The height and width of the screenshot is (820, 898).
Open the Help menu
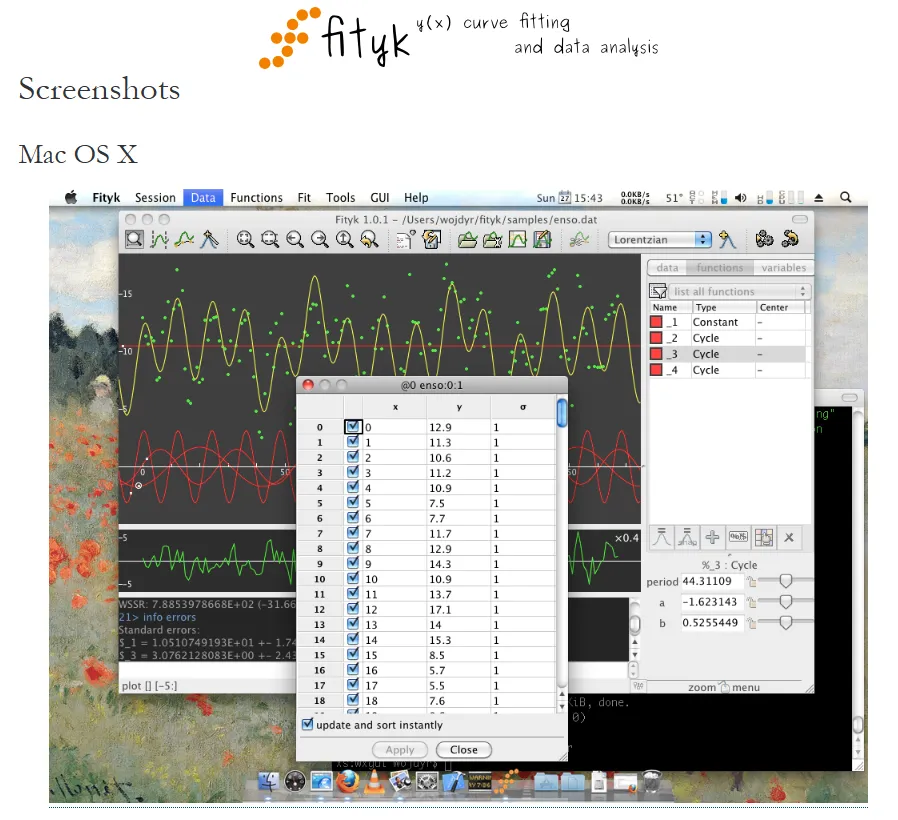click(416, 198)
